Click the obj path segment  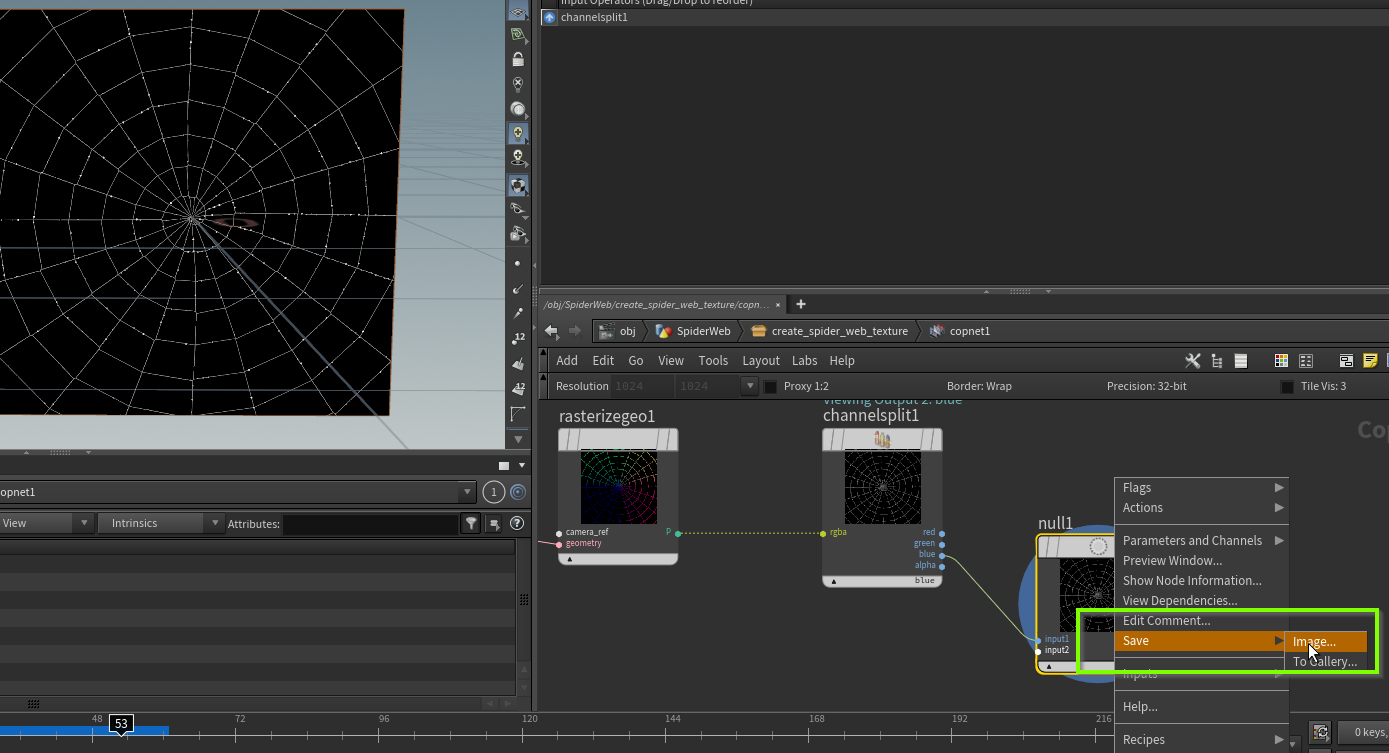[x=618, y=331]
